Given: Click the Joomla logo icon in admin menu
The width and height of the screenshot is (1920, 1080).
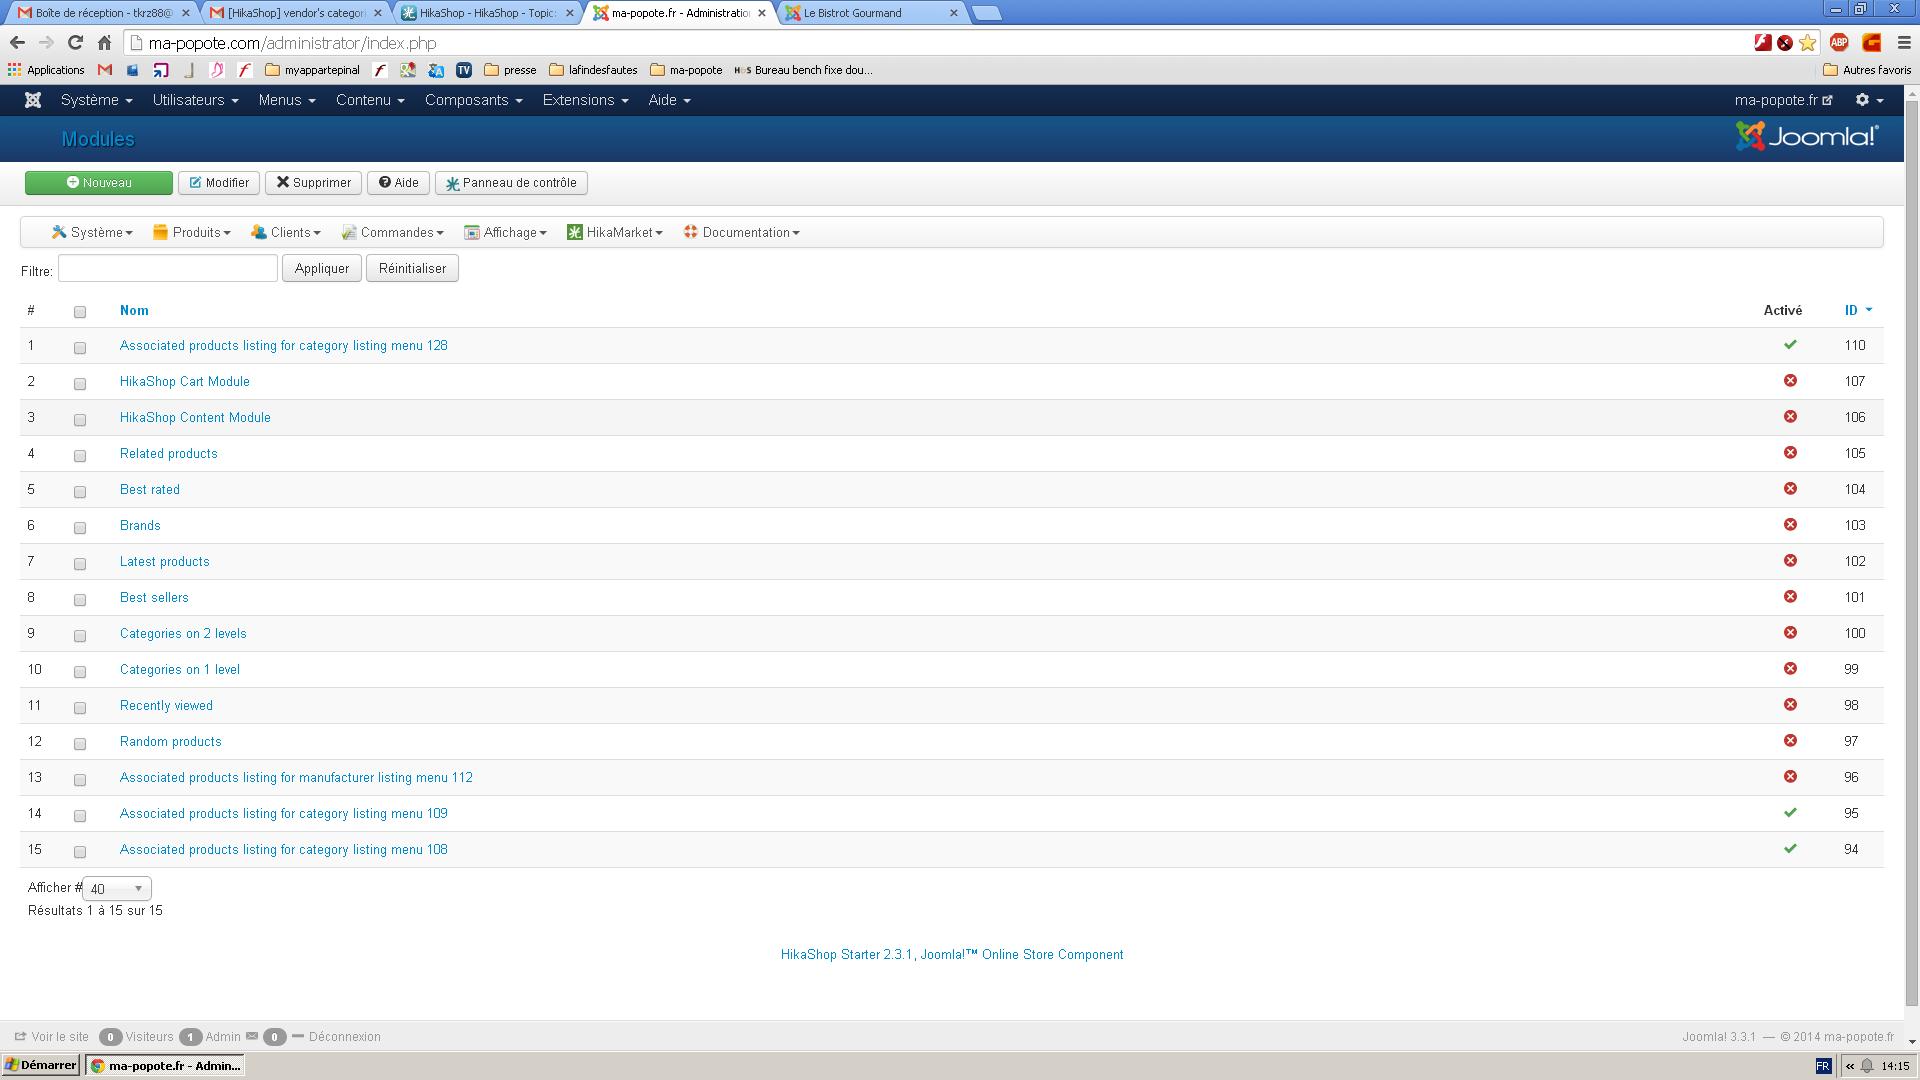Looking at the screenshot, I should click(x=33, y=100).
